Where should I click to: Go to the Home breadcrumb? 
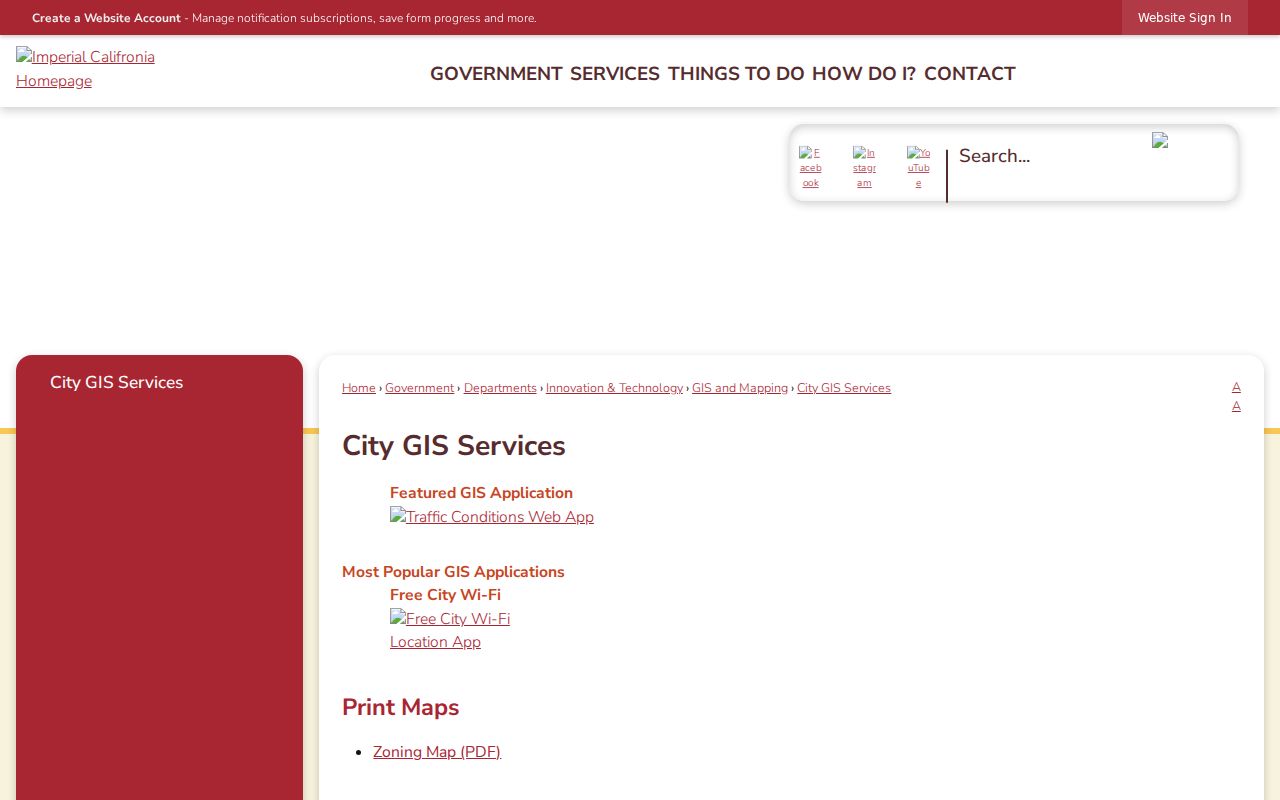[x=359, y=388]
